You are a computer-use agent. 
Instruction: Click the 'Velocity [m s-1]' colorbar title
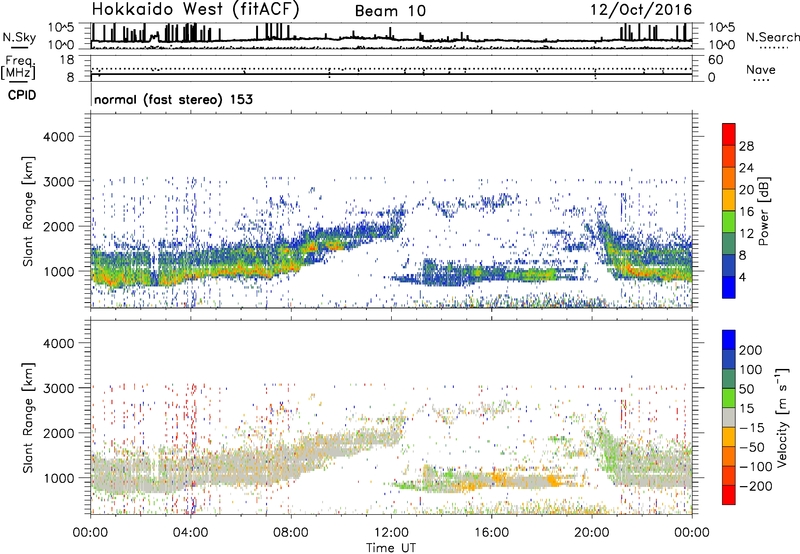[781, 417]
